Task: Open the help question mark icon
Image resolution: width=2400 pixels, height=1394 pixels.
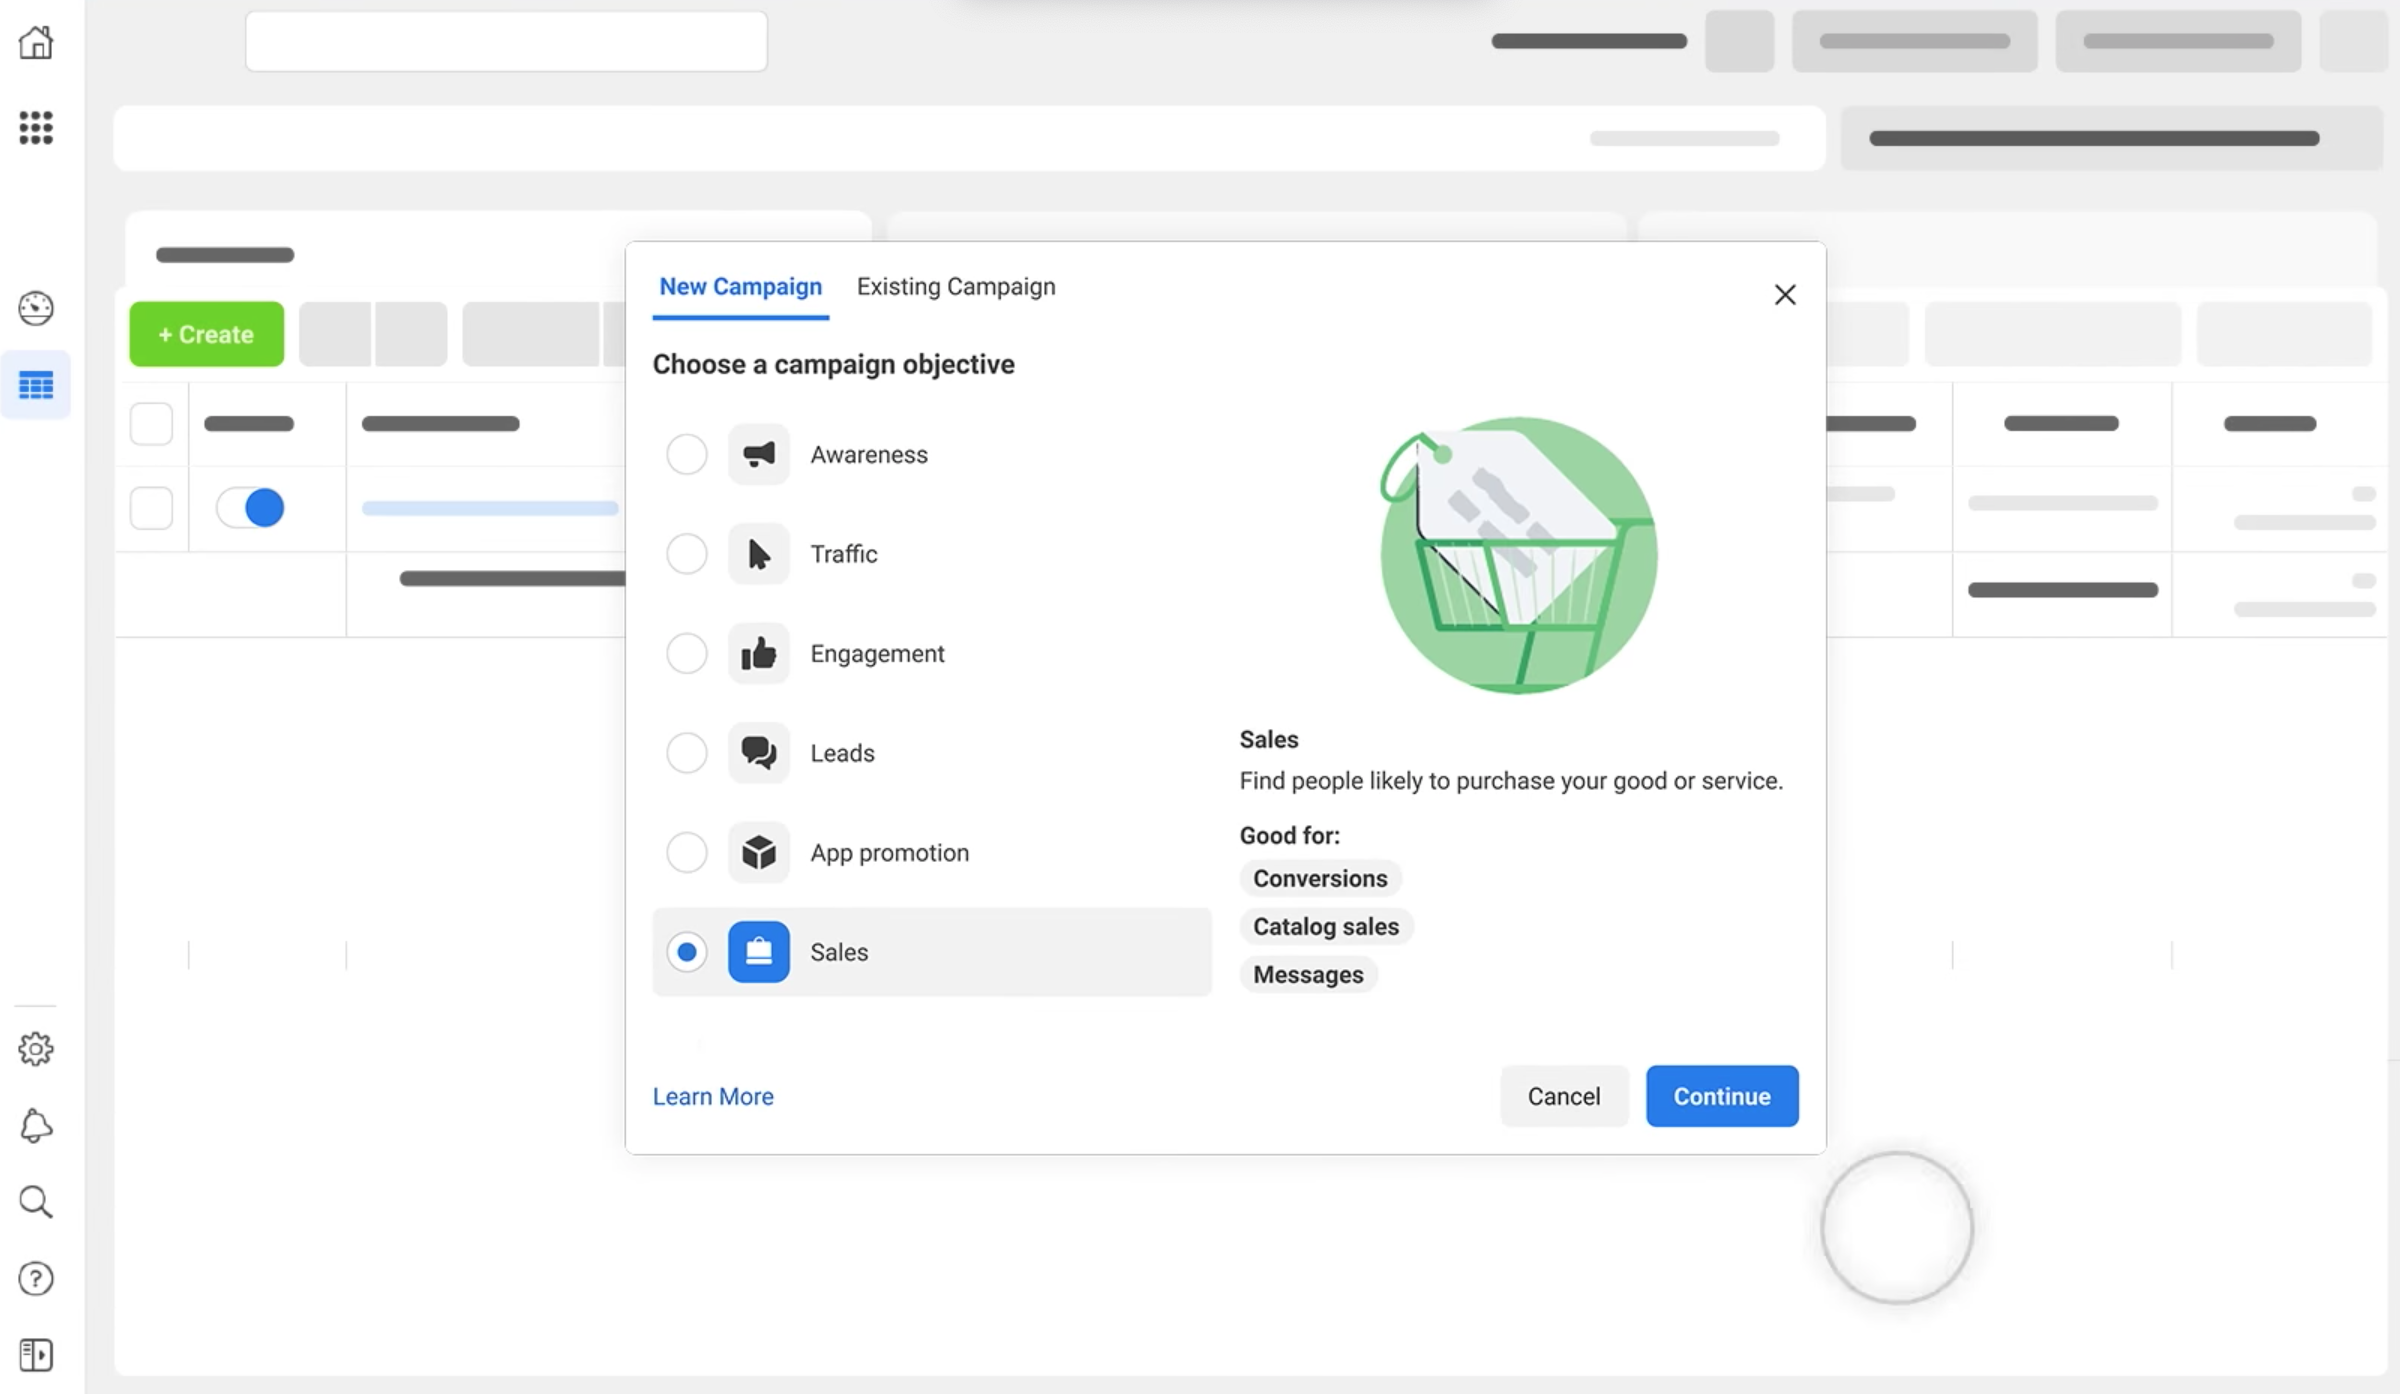Action: [x=36, y=1278]
